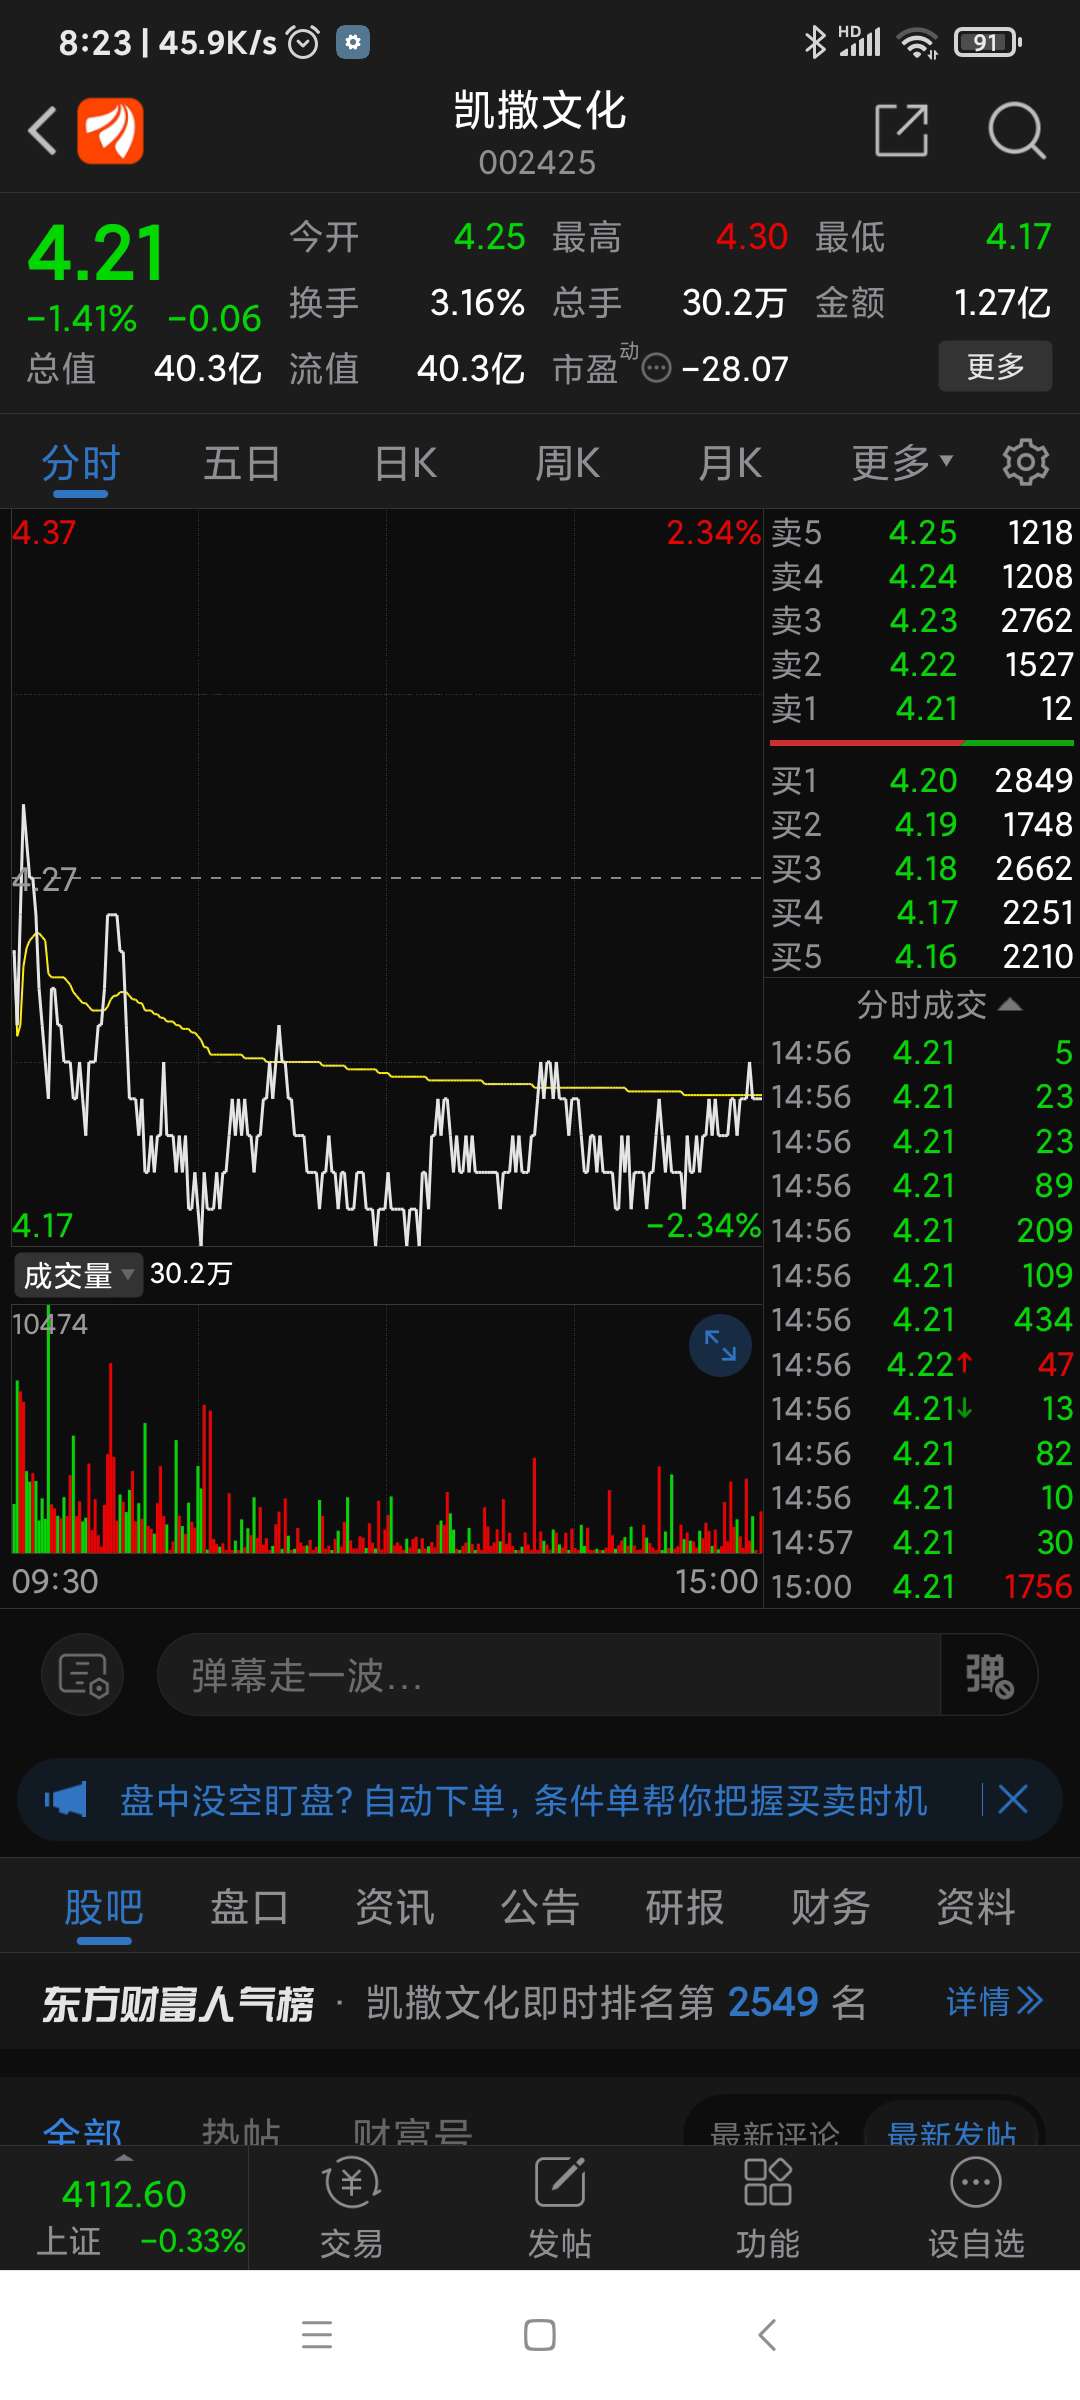Tap the large 4.21 current price
The image size is (1080, 2400).
[96, 253]
